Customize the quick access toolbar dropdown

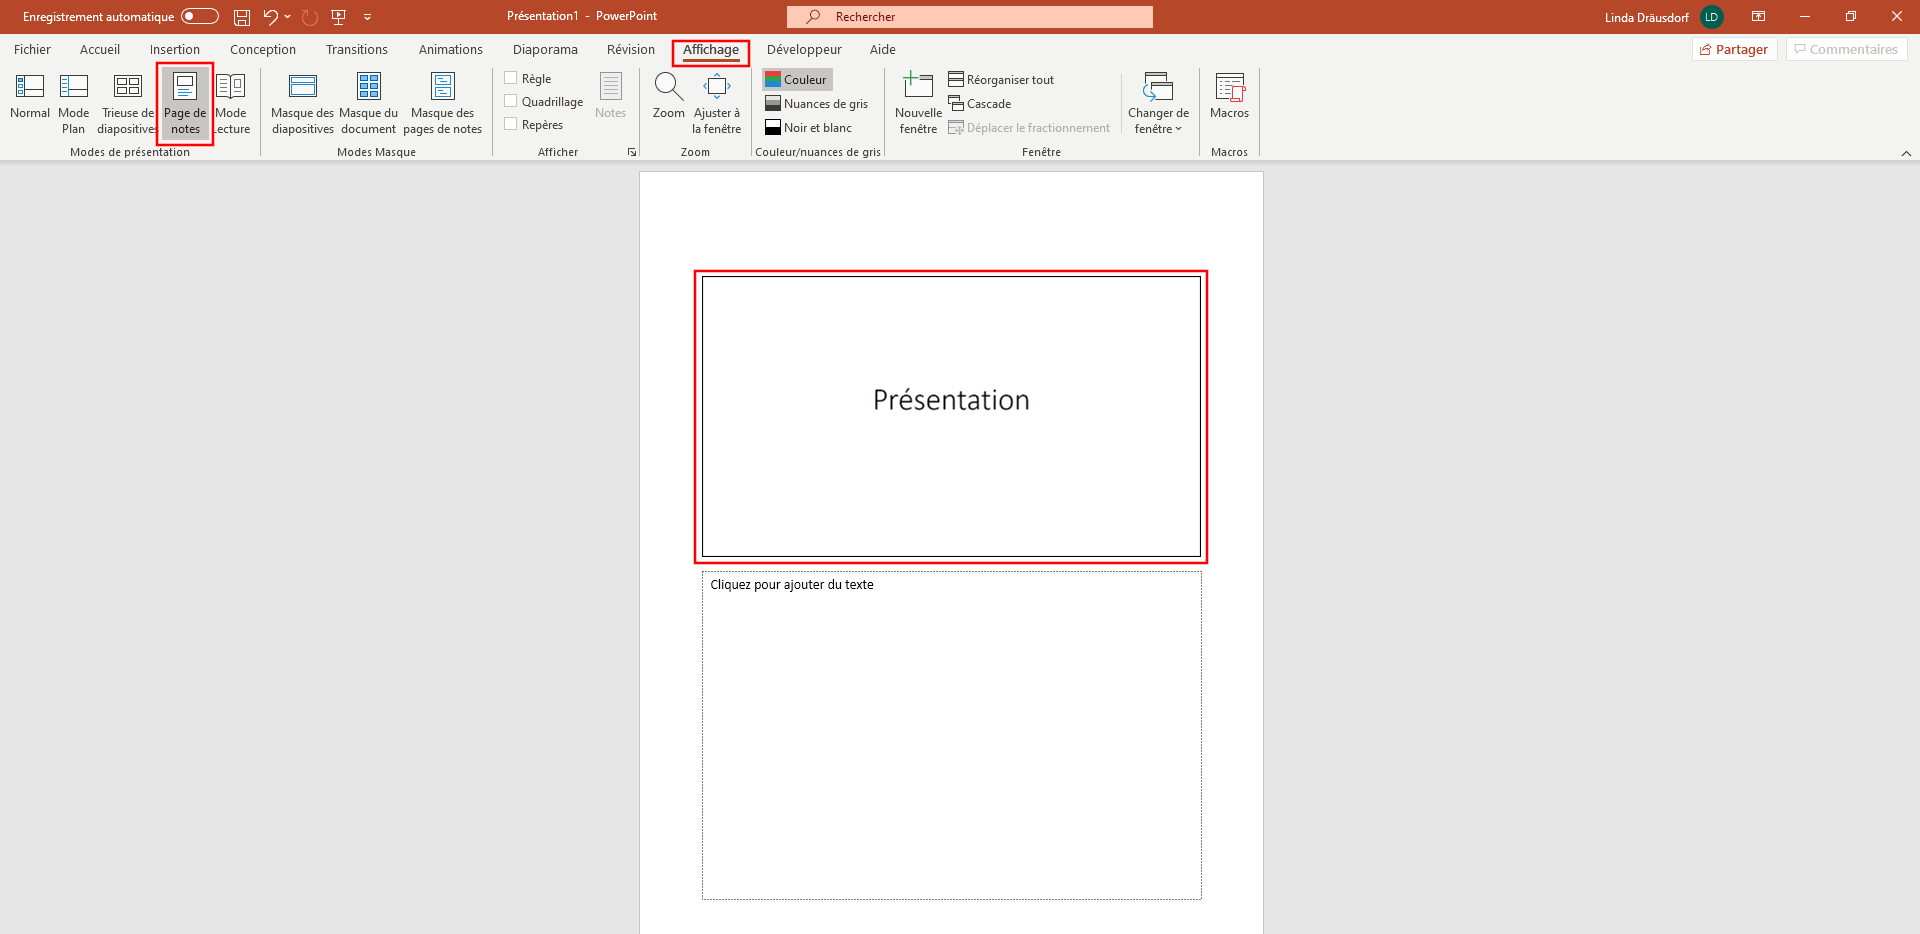point(367,17)
